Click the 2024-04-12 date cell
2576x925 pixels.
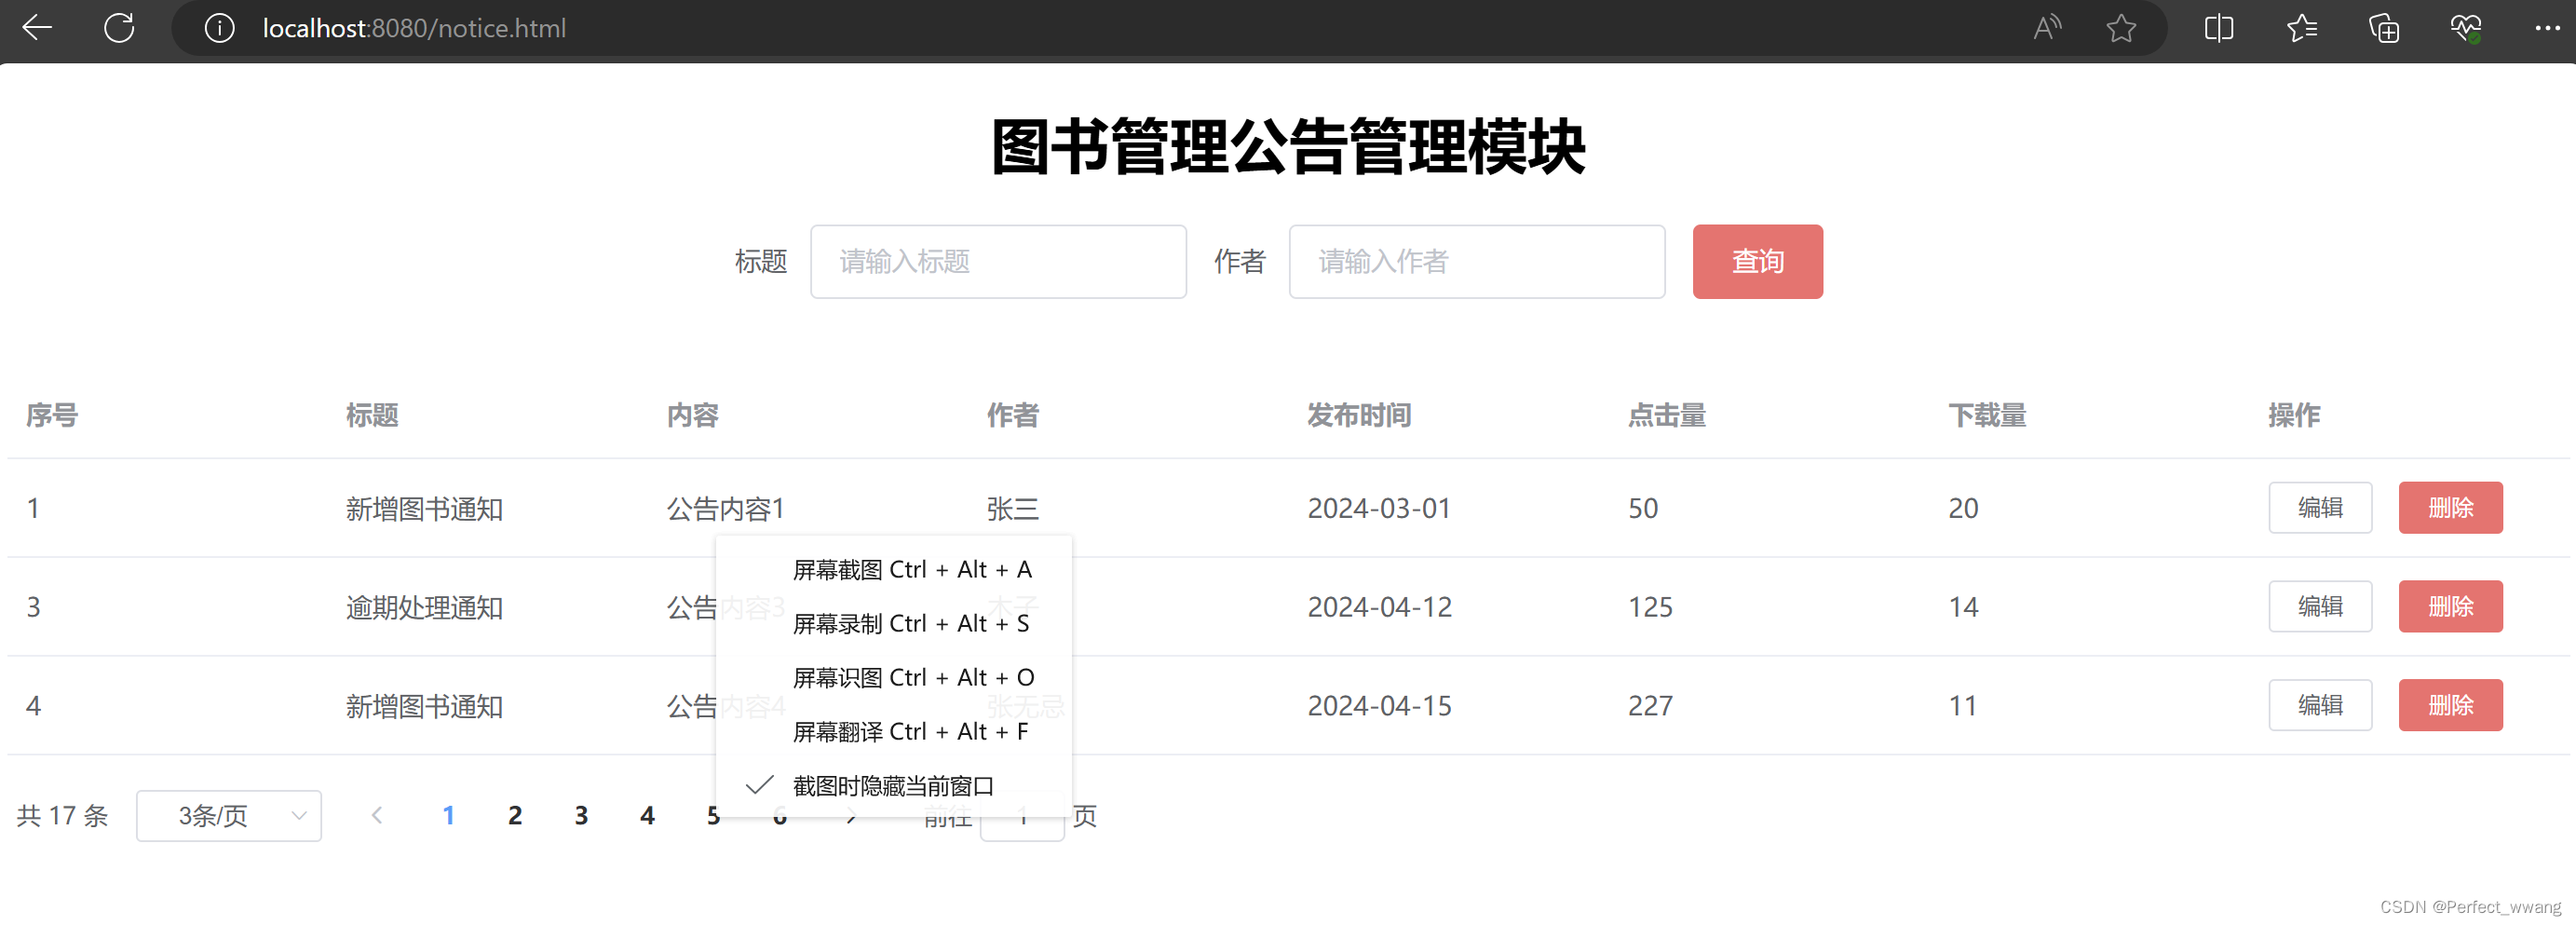pos(1379,606)
